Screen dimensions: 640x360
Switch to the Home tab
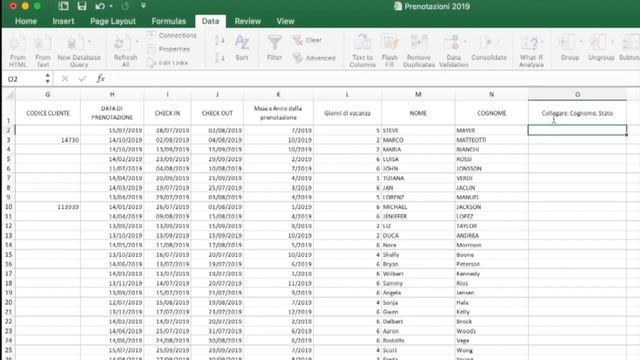[x=26, y=21]
